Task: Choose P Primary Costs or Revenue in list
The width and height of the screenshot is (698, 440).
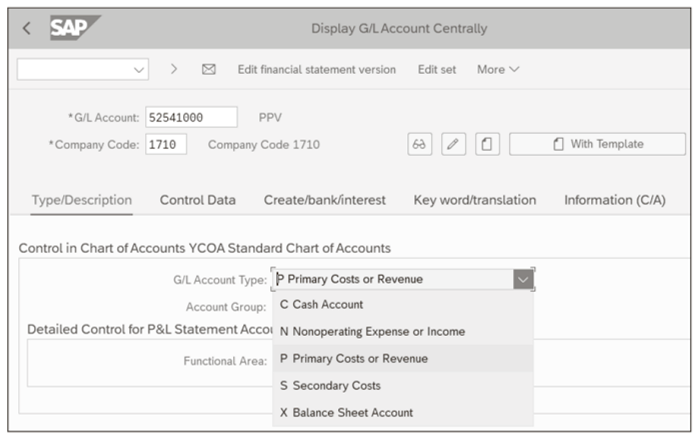Action: click(403, 359)
